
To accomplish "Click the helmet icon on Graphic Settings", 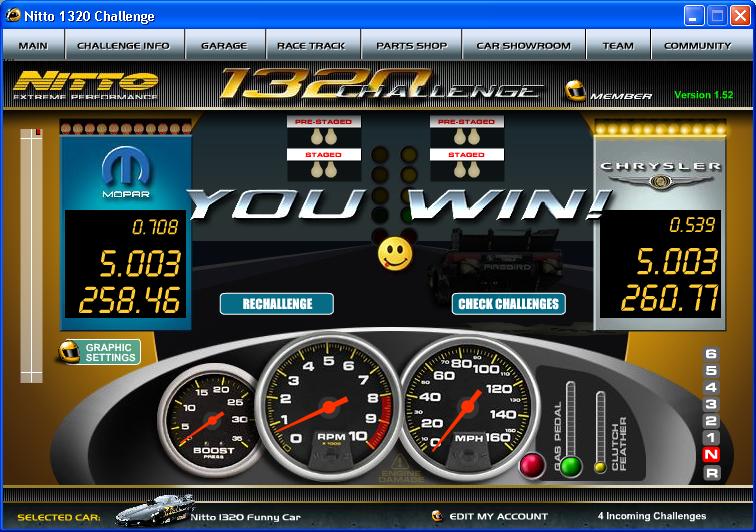I will 69,352.
